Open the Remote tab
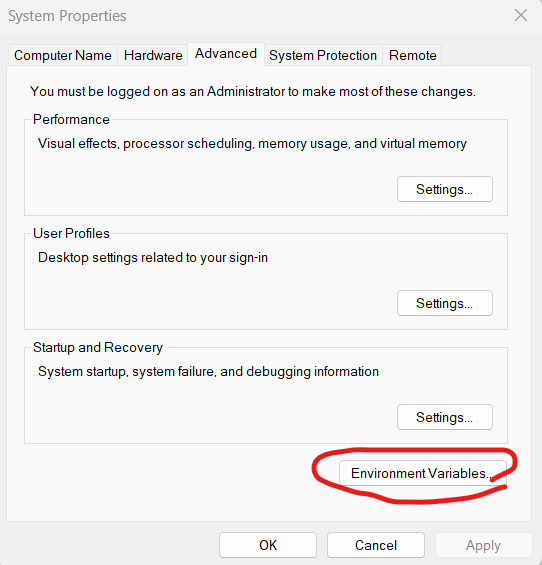This screenshot has width=542, height=565. [x=412, y=55]
